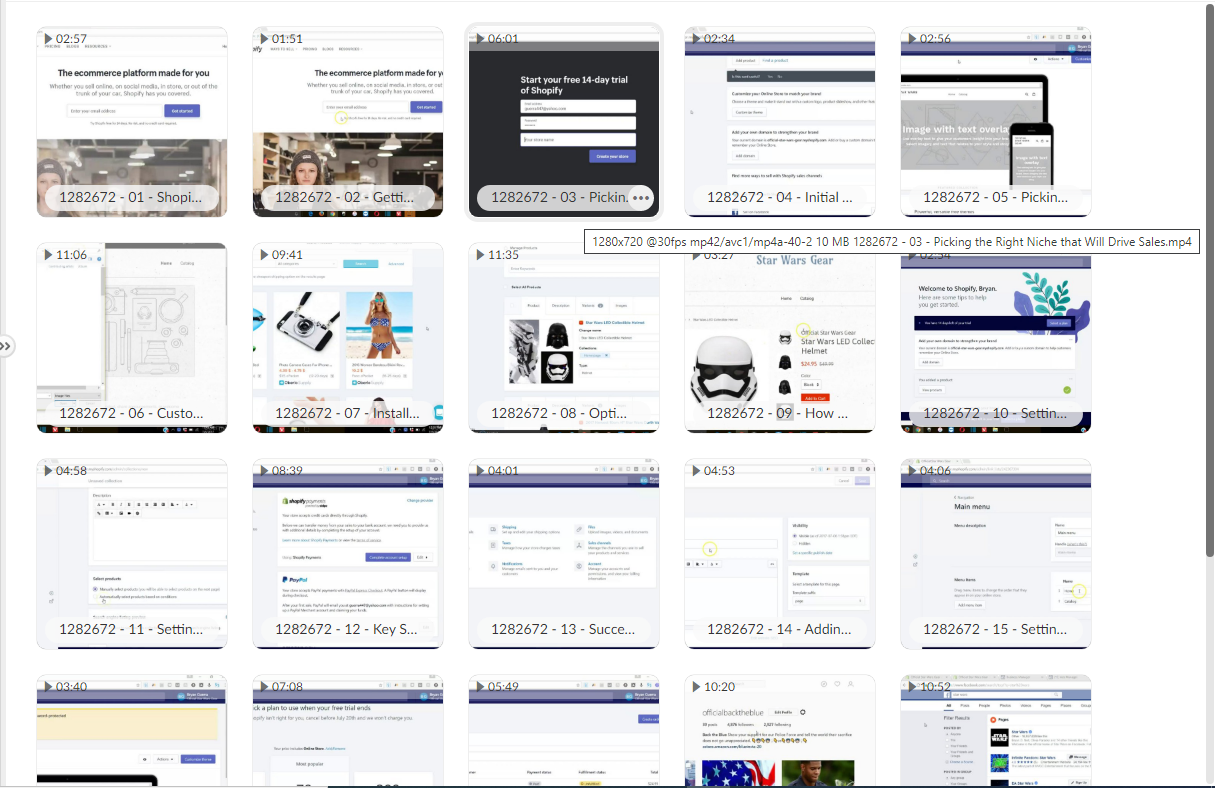Open the three-dots menu on video 03
Viewport: 1215px width, 788px height.
pyautogui.click(x=641, y=198)
